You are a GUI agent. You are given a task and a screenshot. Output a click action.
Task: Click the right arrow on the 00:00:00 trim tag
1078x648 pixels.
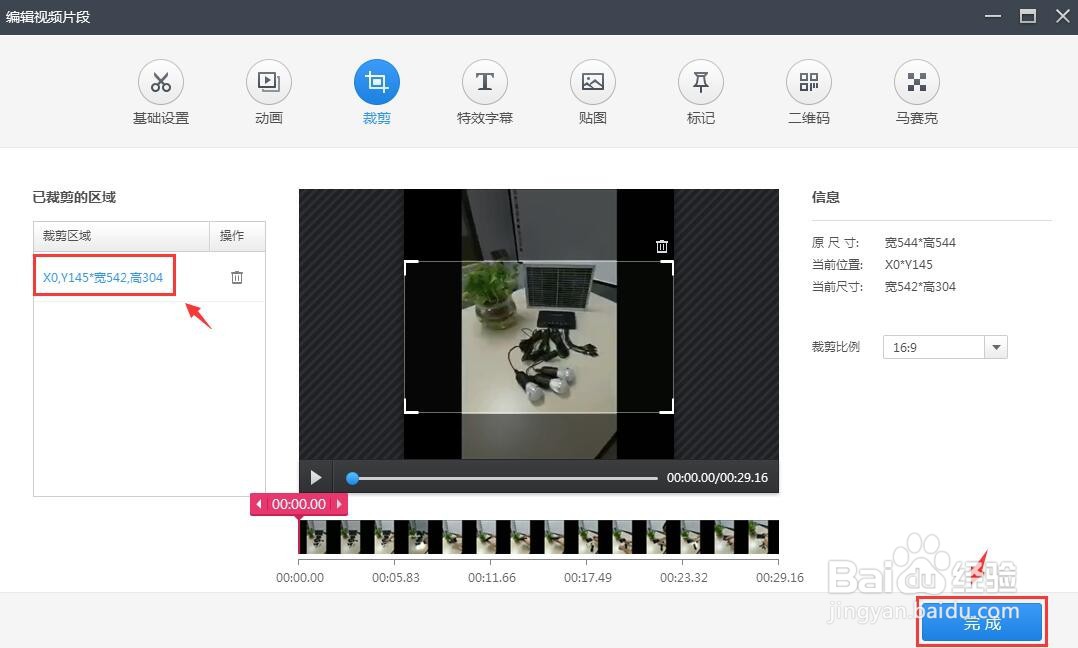(x=341, y=505)
